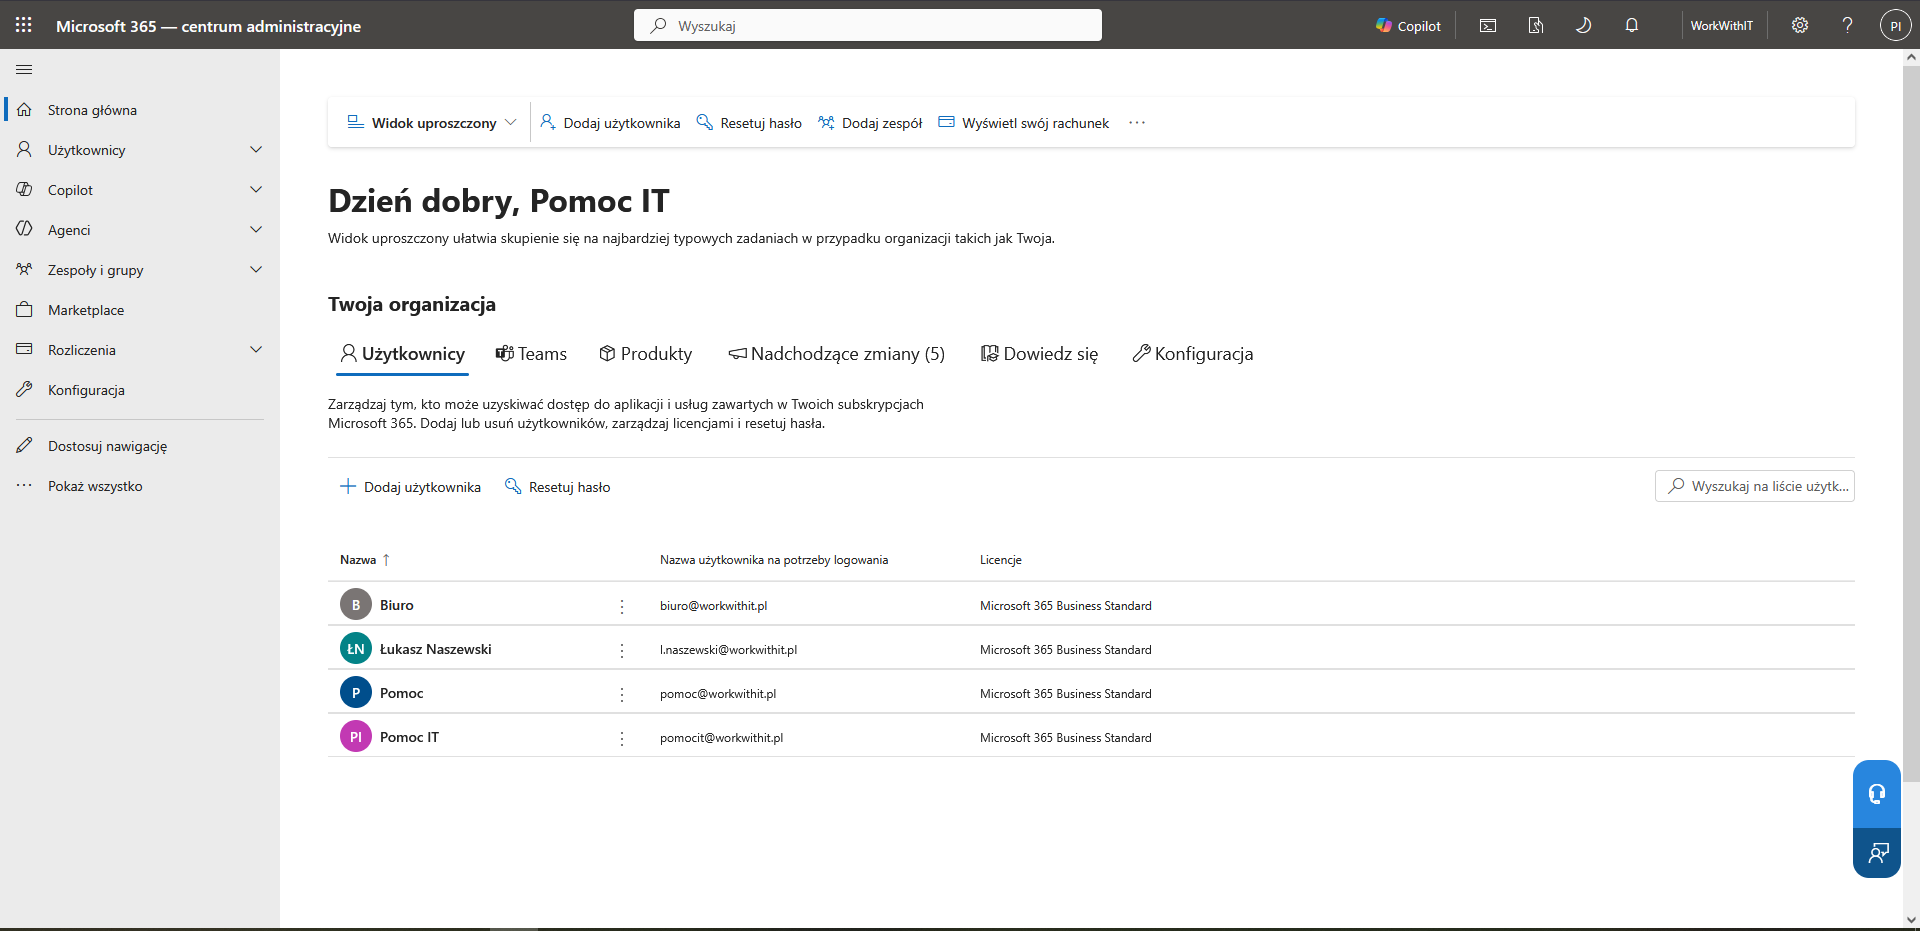The image size is (1920, 931).
Task: Click the top Wyszukaj search box
Action: [x=868, y=25]
